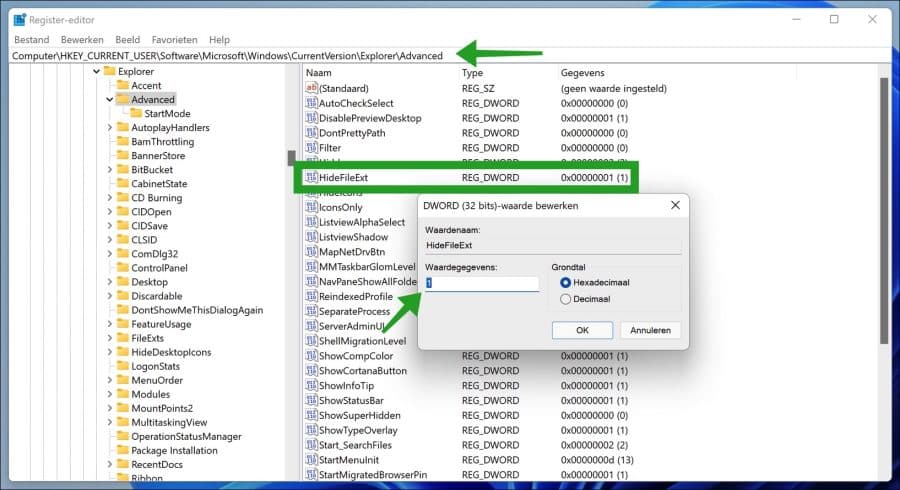Select the Decimaal radio button

click(x=565, y=299)
